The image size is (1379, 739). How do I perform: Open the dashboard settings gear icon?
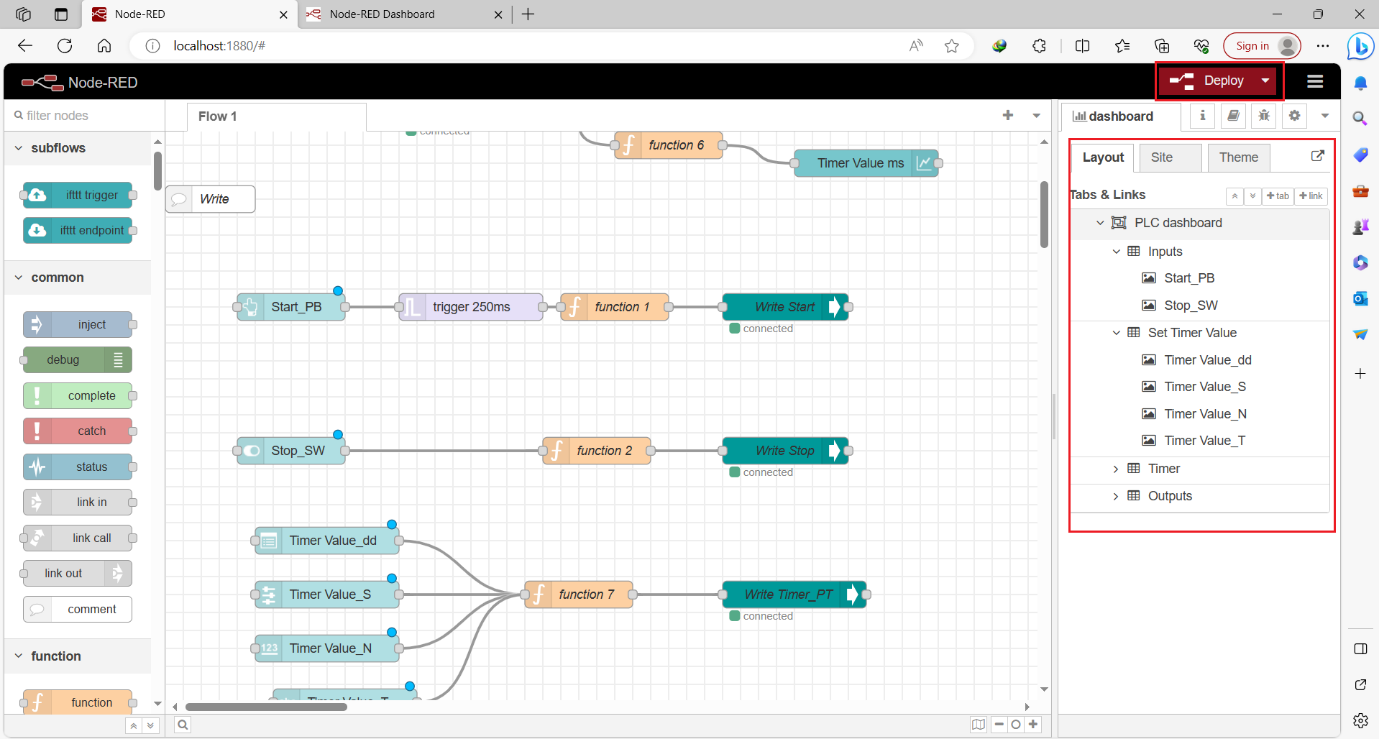1294,116
